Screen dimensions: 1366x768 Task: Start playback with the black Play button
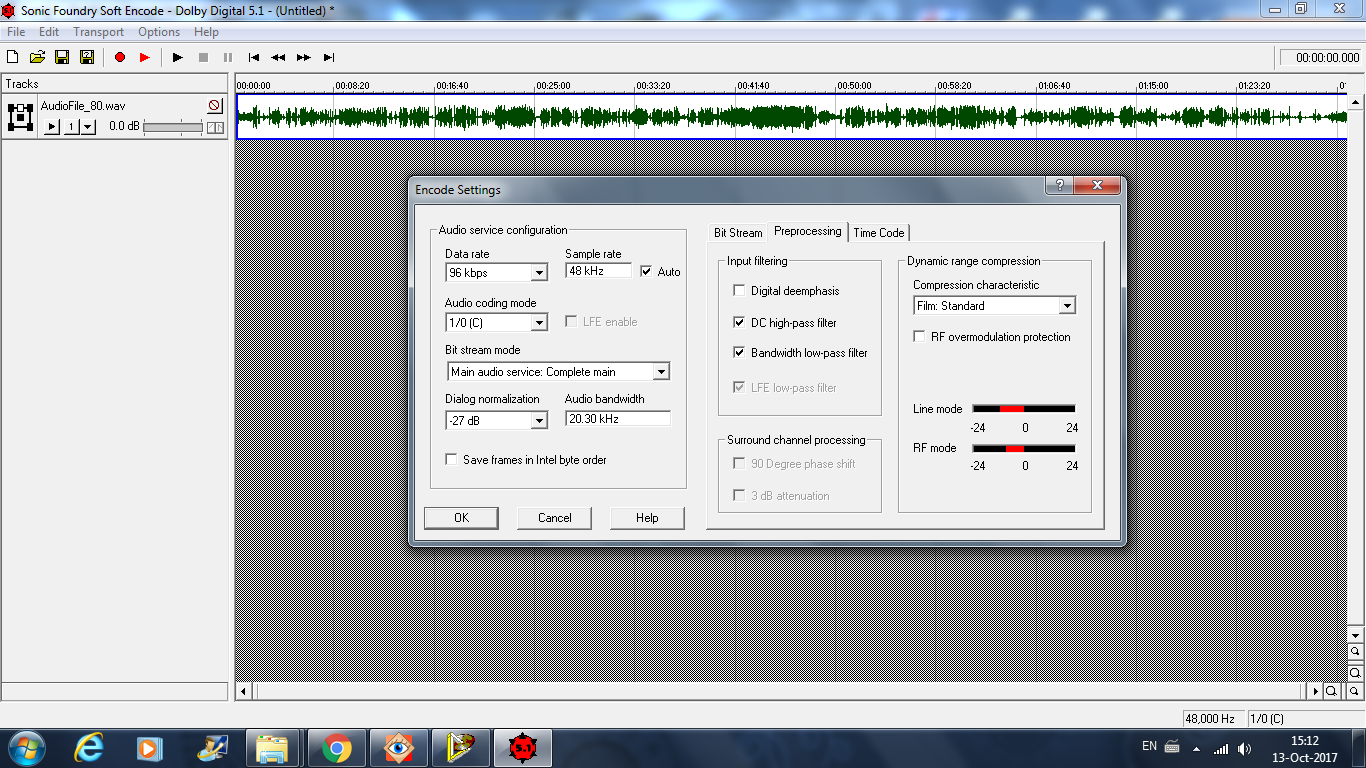pos(178,58)
